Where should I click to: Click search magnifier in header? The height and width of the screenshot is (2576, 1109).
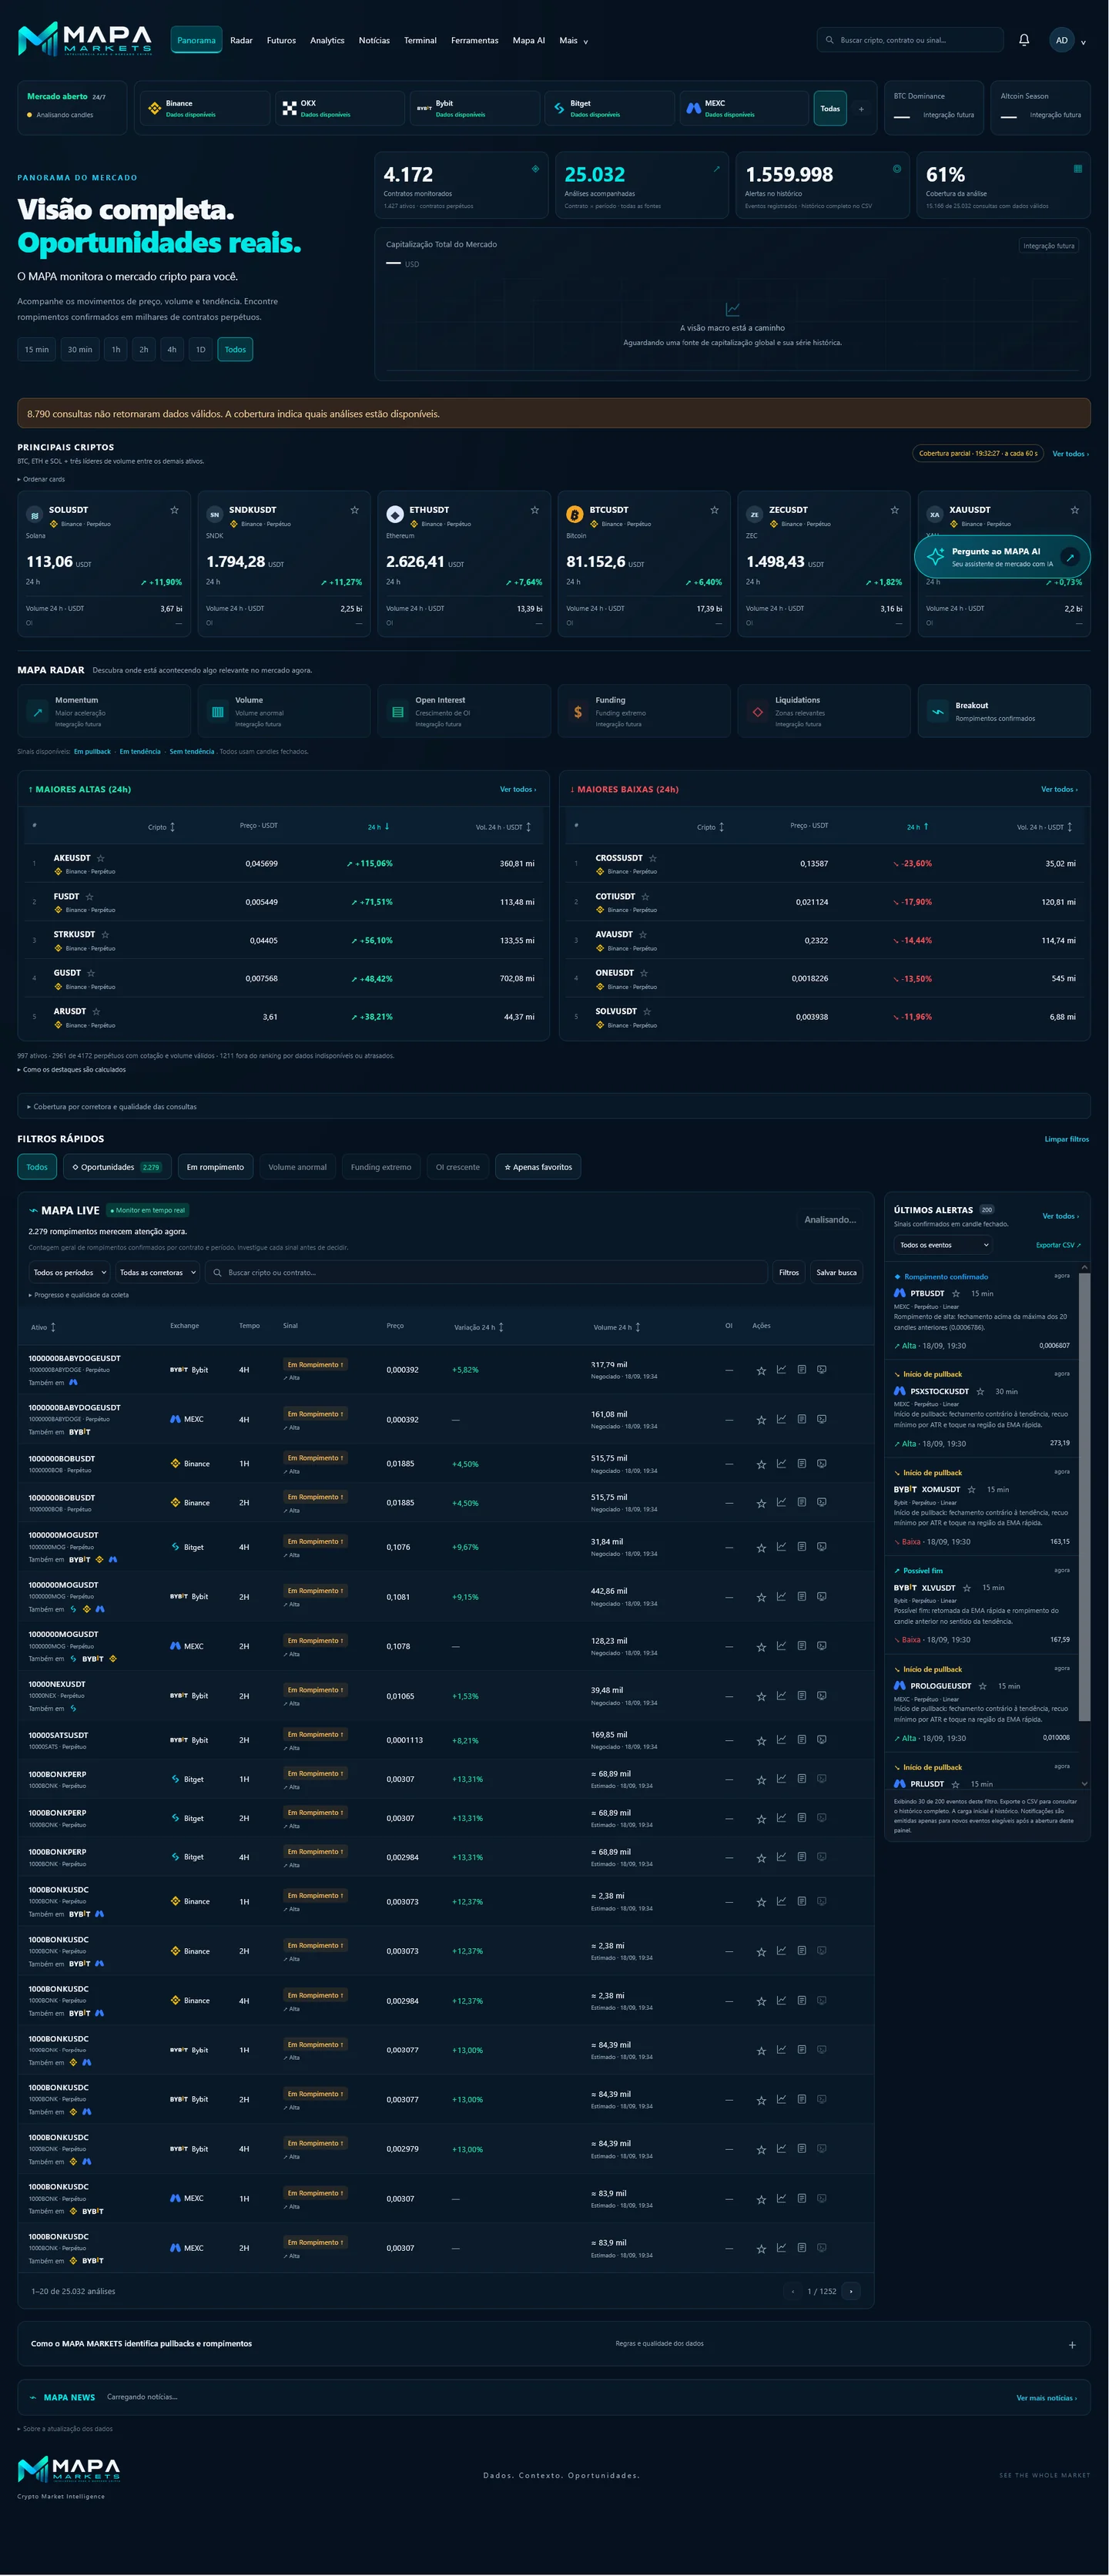(830, 40)
